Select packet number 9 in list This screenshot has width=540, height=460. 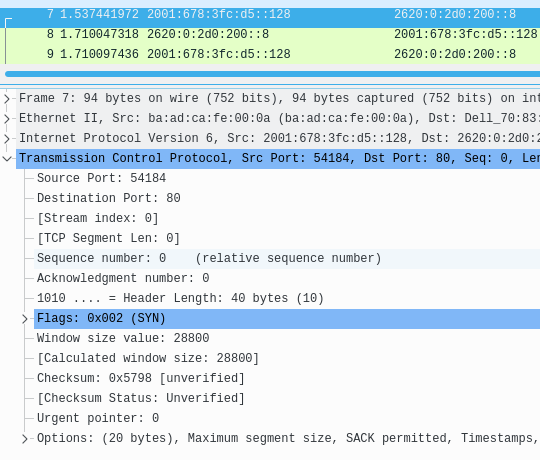click(270, 54)
